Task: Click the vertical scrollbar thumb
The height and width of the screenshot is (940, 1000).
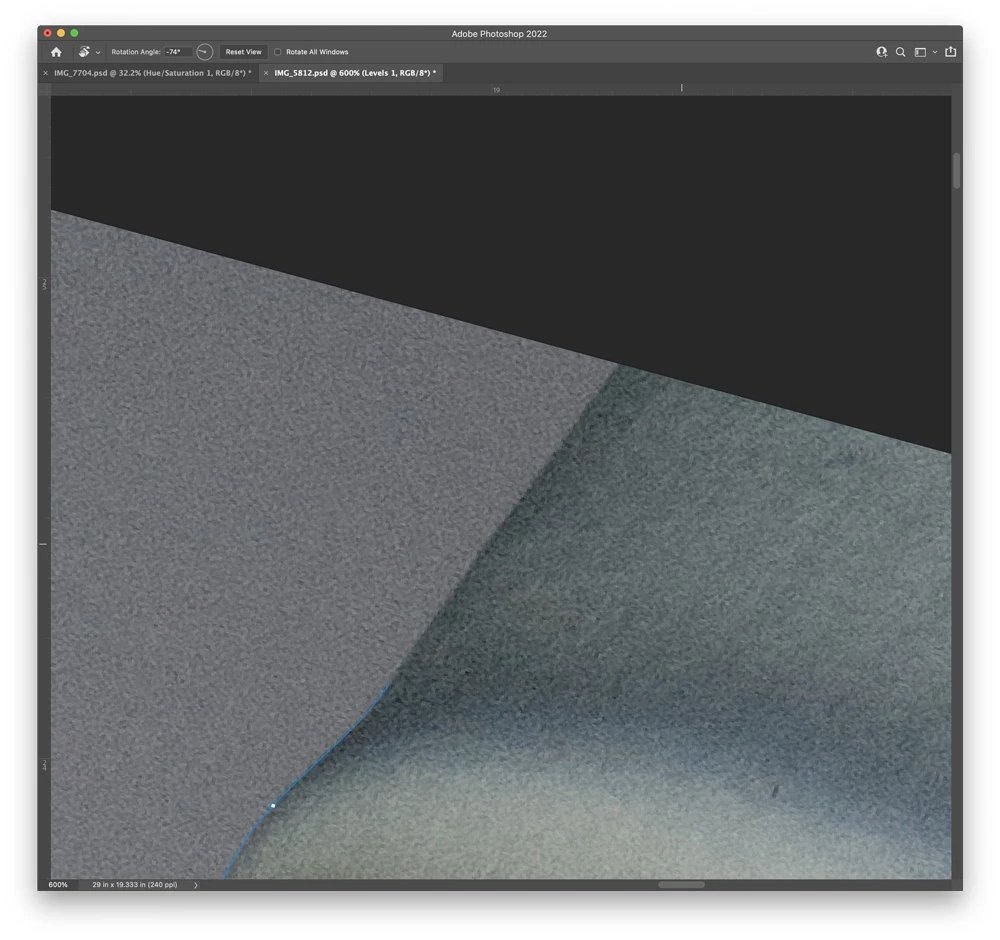Action: [957, 171]
